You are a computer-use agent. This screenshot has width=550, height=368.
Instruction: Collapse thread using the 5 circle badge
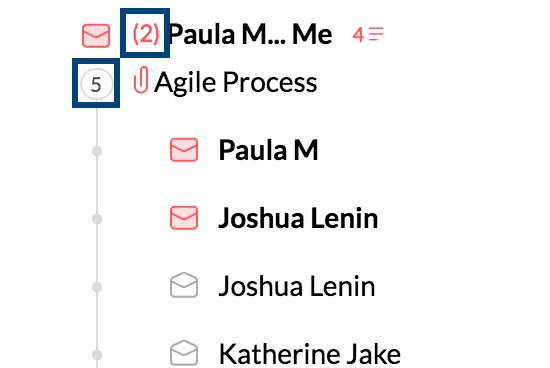pyautogui.click(x=96, y=84)
